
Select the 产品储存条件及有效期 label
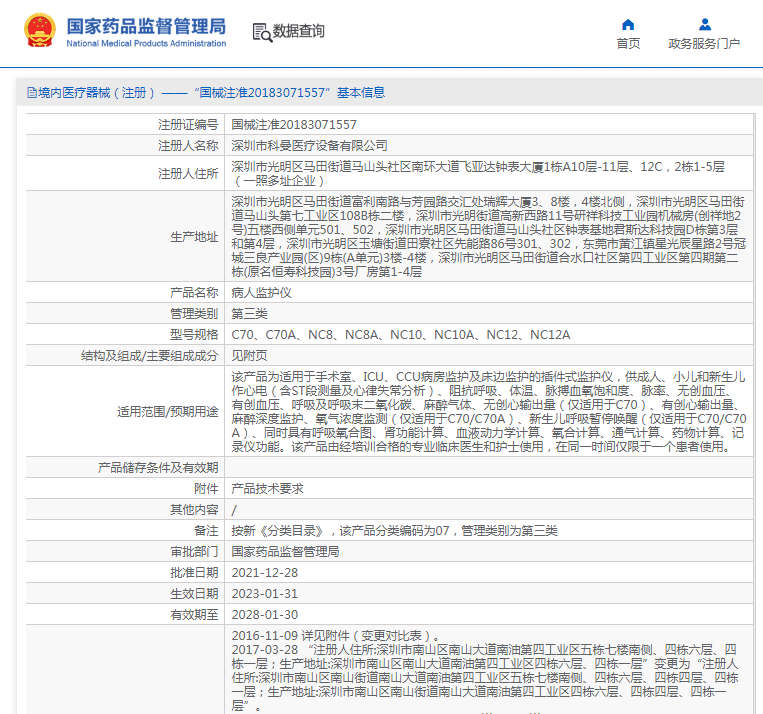click(x=158, y=468)
